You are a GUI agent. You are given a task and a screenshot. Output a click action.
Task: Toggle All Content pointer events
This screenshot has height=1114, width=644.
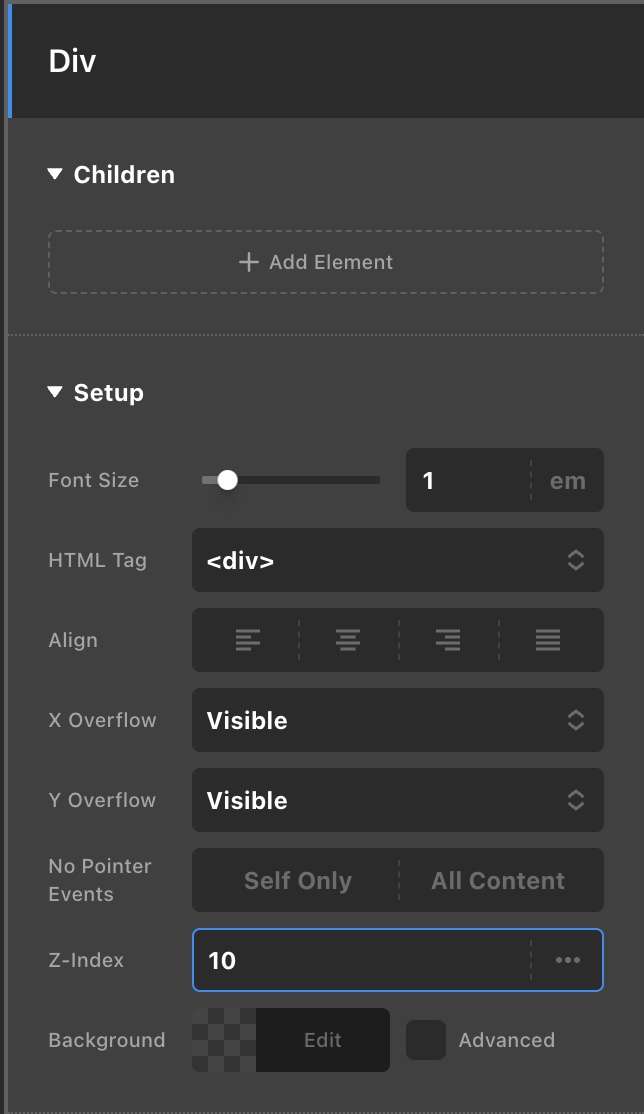pyautogui.click(x=498, y=880)
